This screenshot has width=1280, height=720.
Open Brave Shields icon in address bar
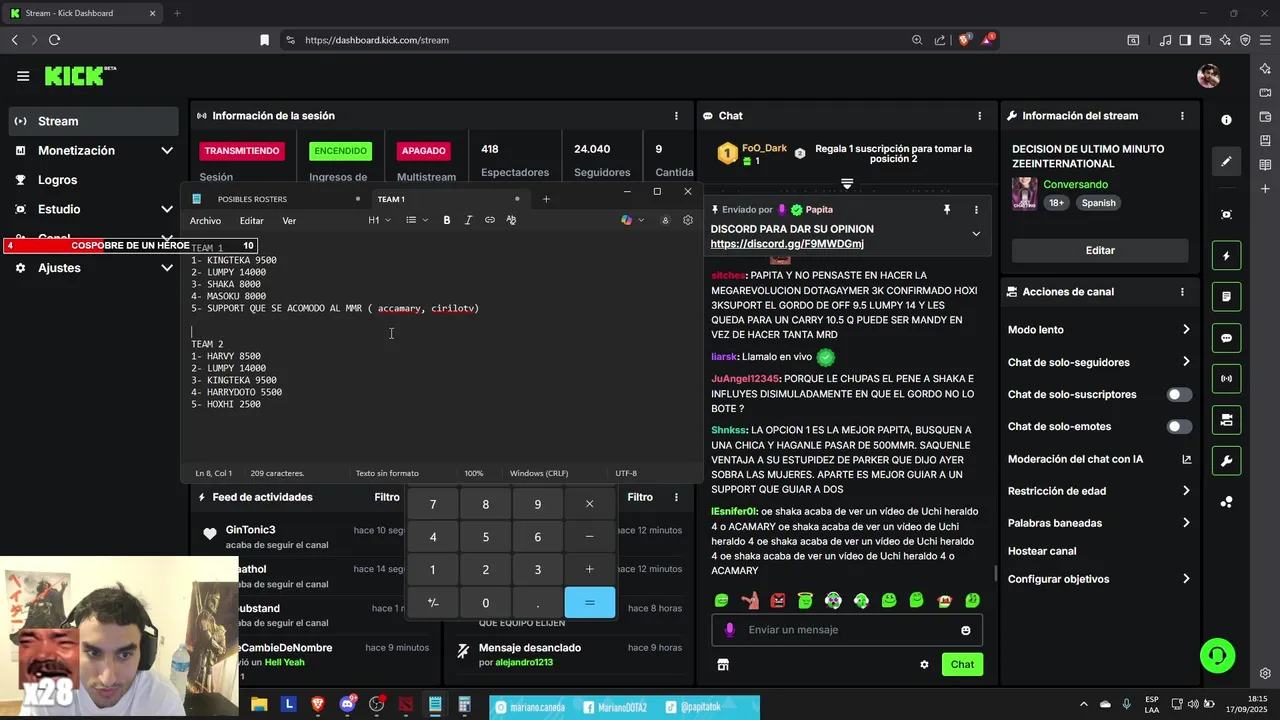pos(964,40)
